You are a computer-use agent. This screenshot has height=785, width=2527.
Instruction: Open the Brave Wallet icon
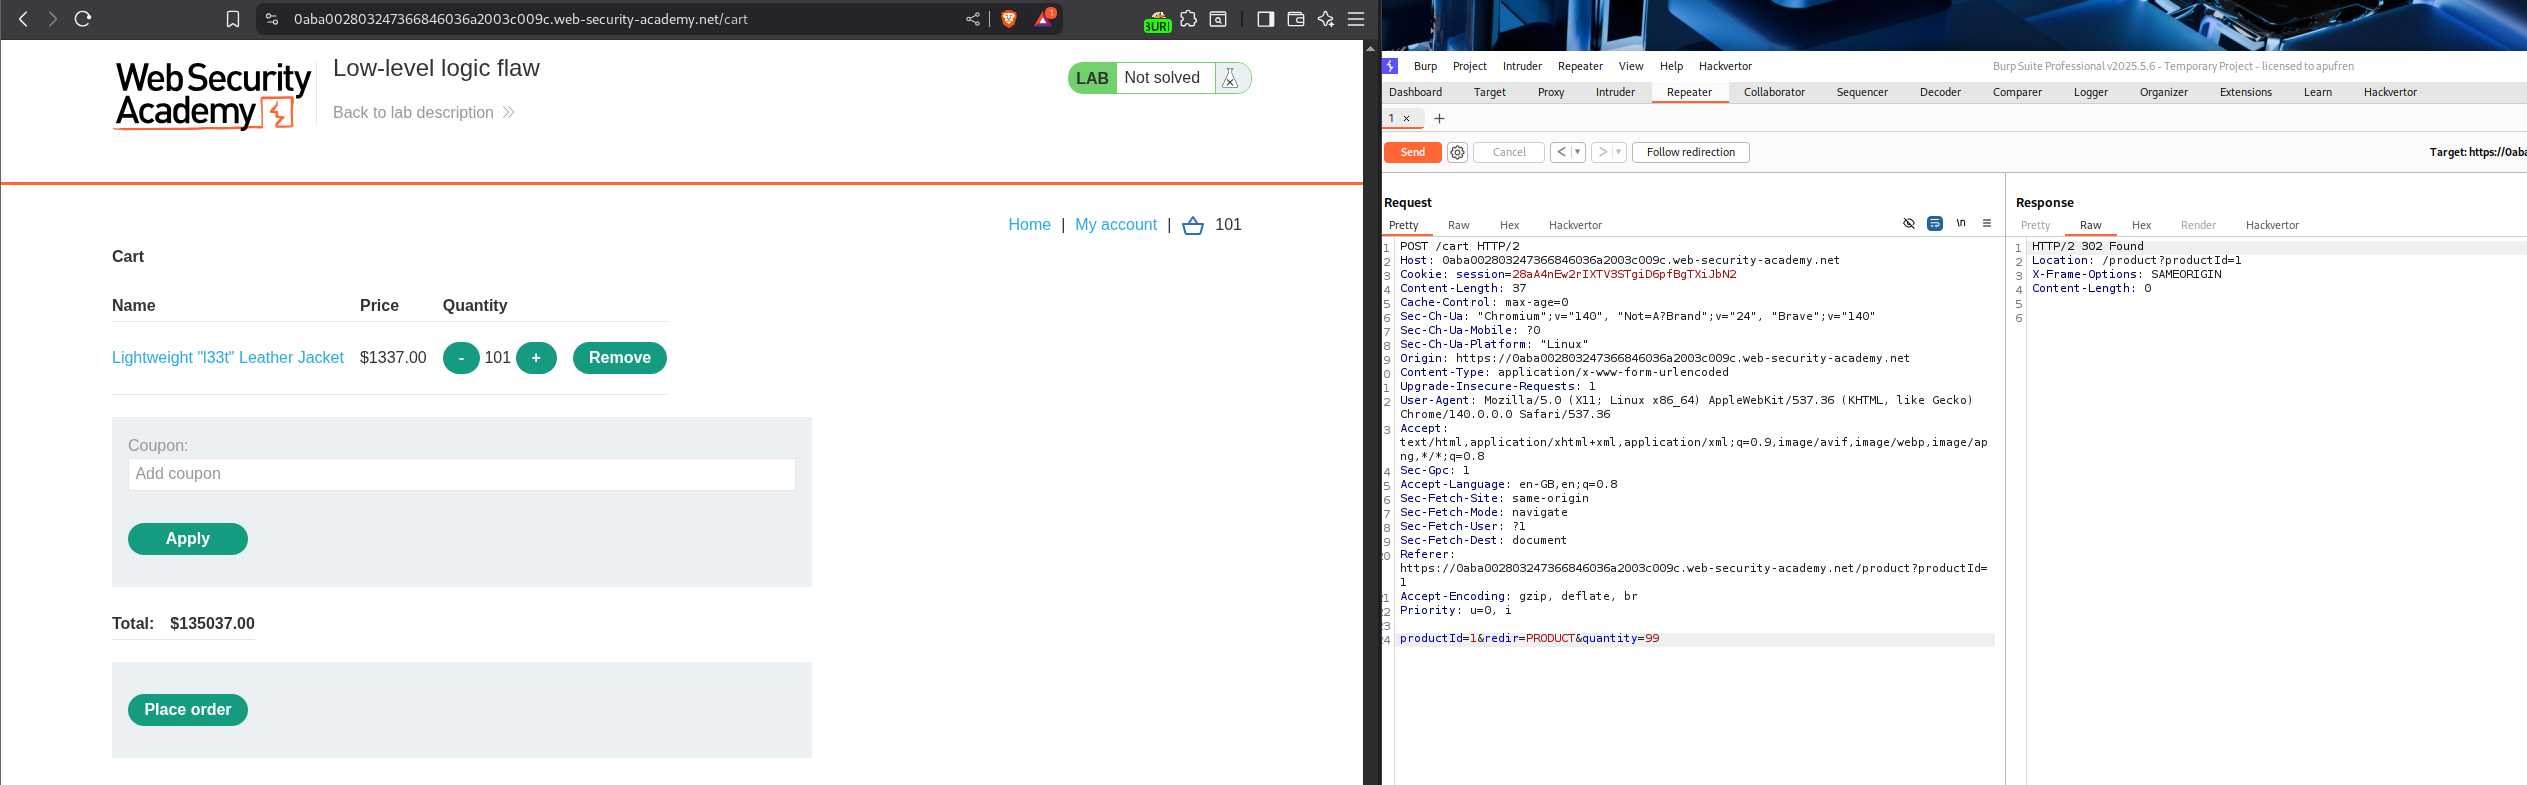click(1296, 19)
